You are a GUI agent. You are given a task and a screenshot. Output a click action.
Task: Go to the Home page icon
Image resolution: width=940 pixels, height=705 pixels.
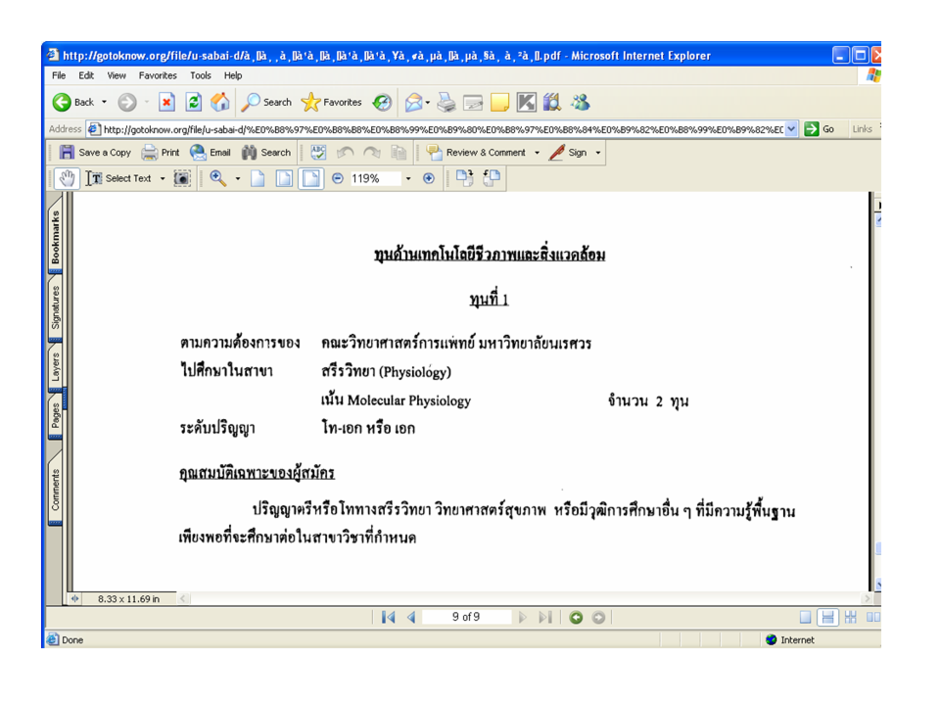click(220, 103)
